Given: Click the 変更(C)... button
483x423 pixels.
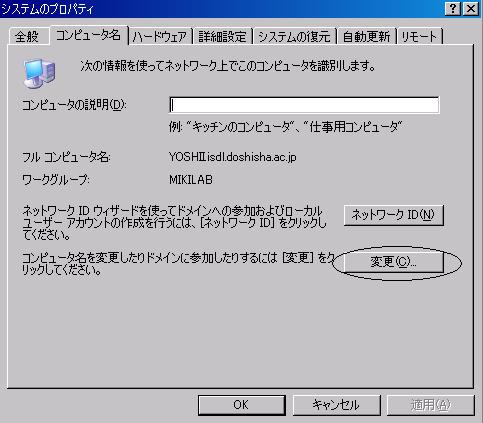Looking at the screenshot, I should click(394, 262).
